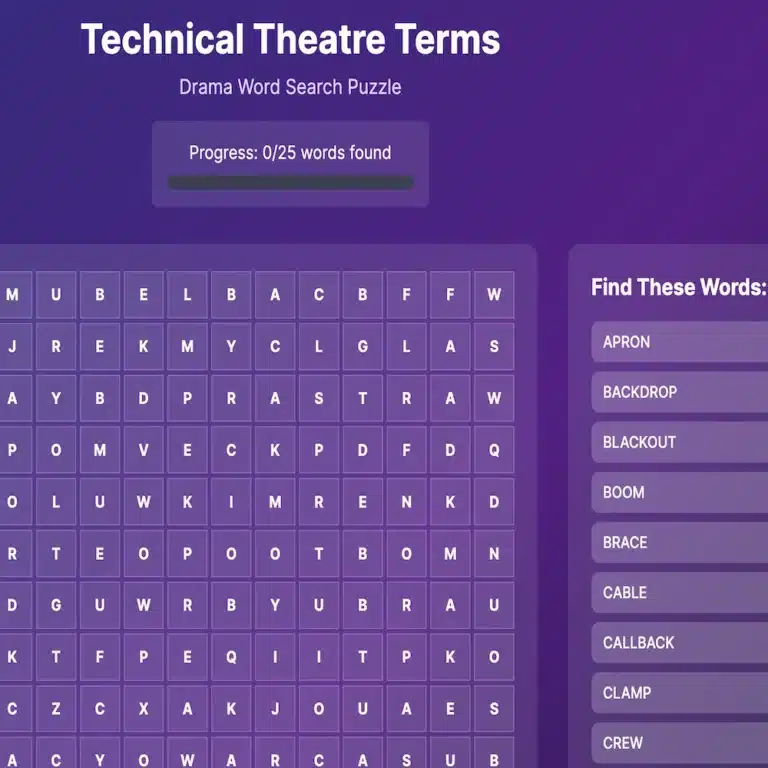Click letter K in row J R E K M Y
This screenshot has width=768, height=768.
pyautogui.click(x=144, y=346)
